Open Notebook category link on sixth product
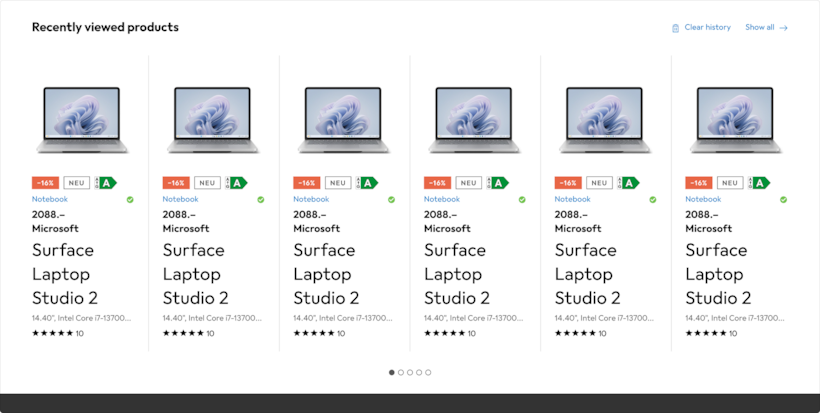The height and width of the screenshot is (413, 820). point(703,199)
